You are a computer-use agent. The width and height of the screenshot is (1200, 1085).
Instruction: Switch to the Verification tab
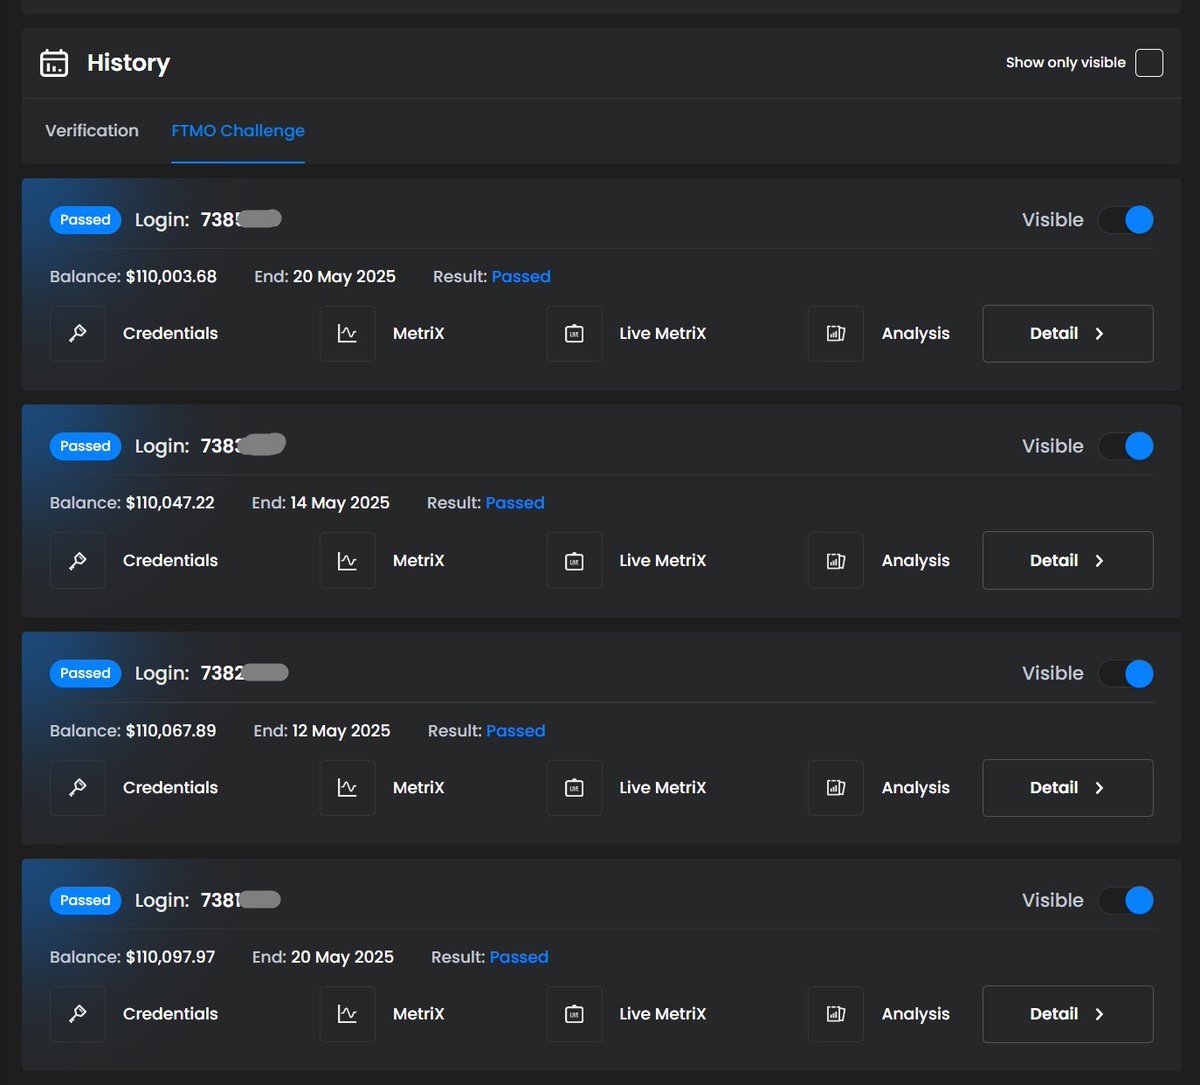[x=92, y=131]
